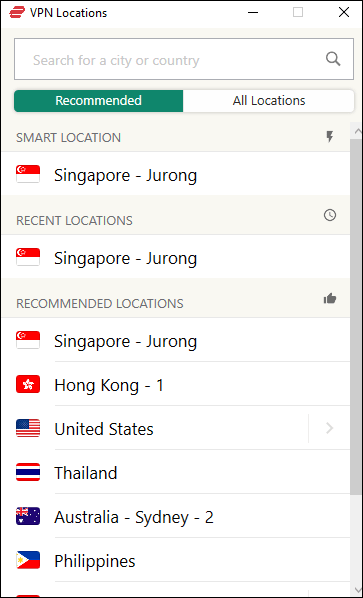Select the Recommended tab
The height and width of the screenshot is (598, 363).
tap(98, 101)
